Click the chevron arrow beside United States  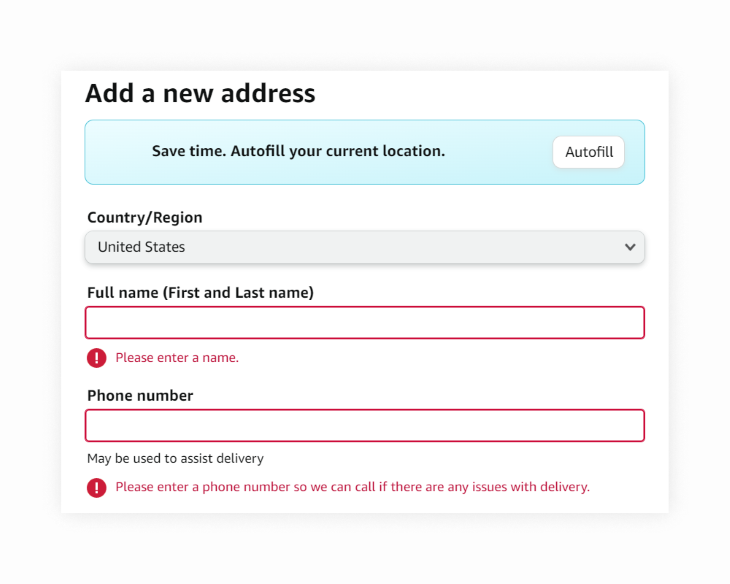(630, 247)
